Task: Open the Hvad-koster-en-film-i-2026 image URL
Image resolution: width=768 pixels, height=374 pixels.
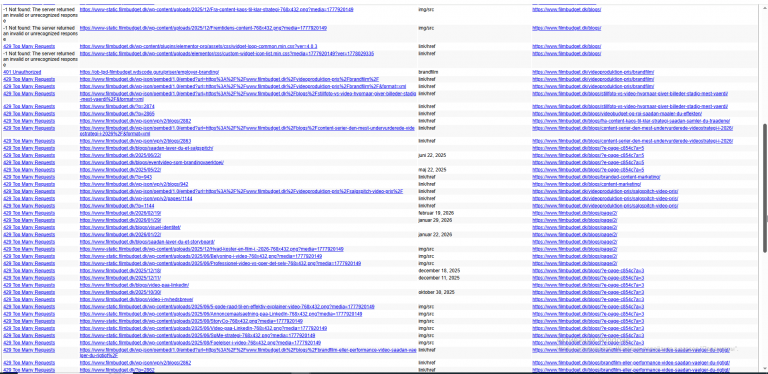Action: tap(212, 249)
